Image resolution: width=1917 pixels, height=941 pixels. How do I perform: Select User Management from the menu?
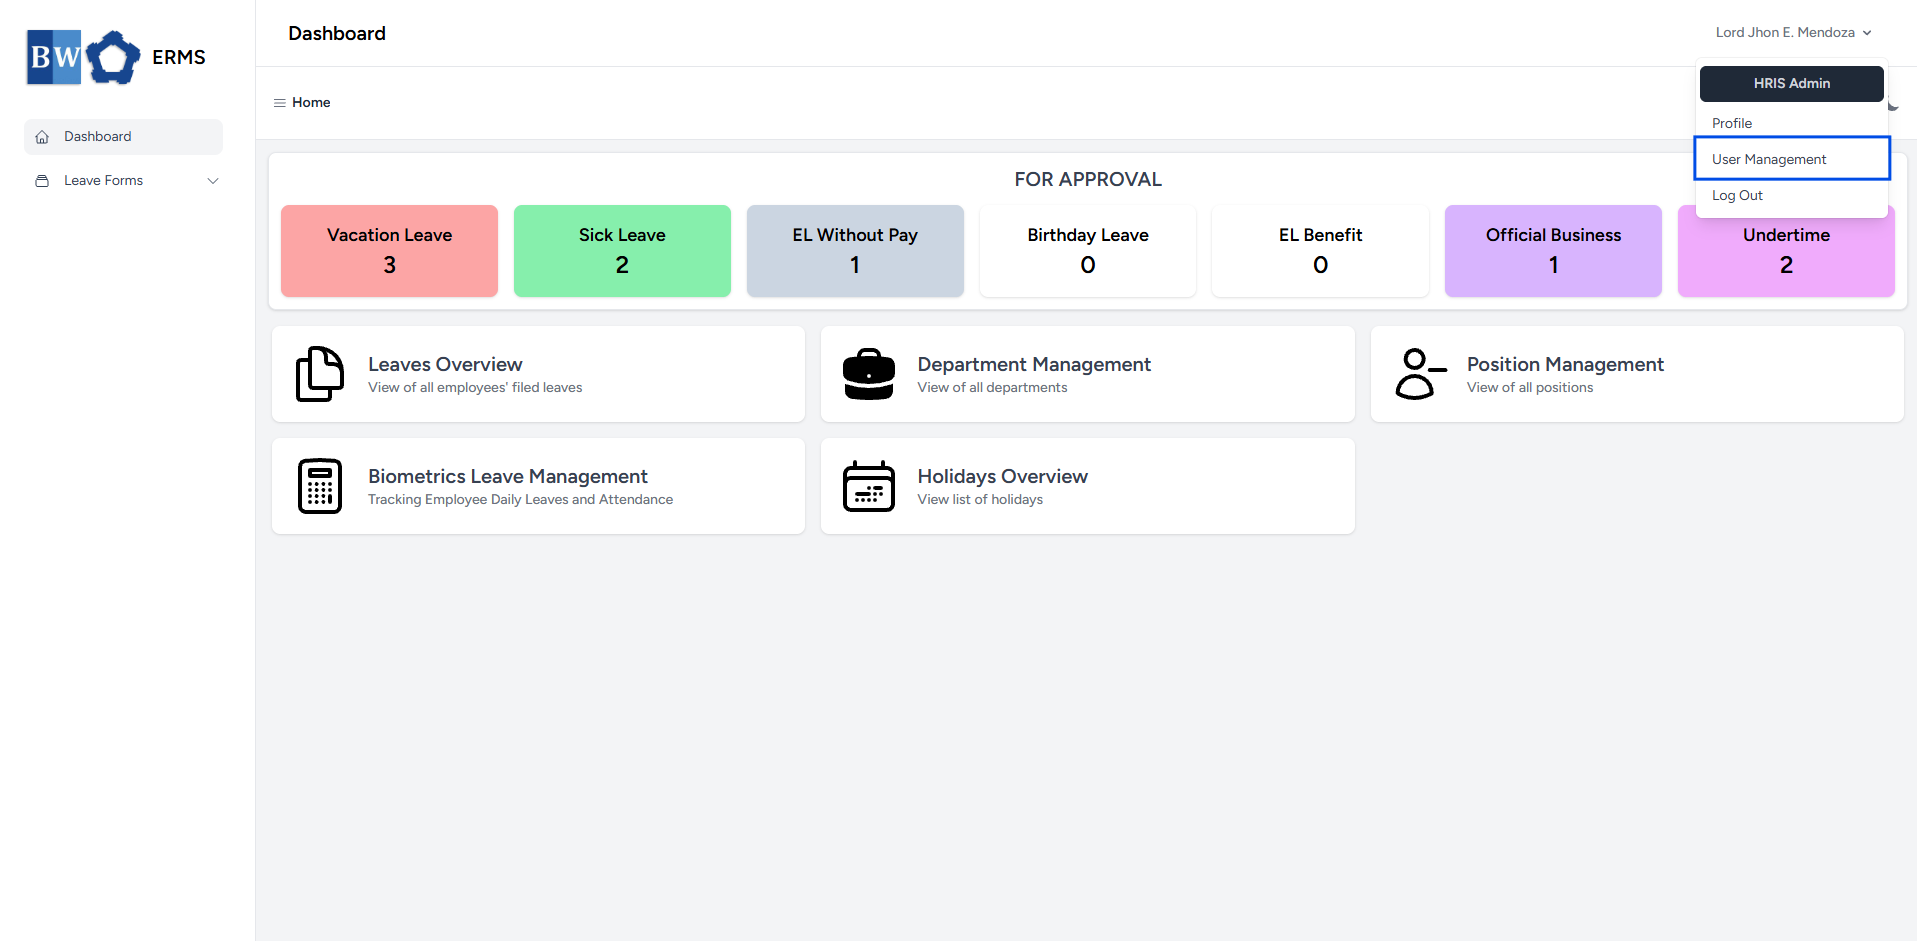(x=1769, y=158)
